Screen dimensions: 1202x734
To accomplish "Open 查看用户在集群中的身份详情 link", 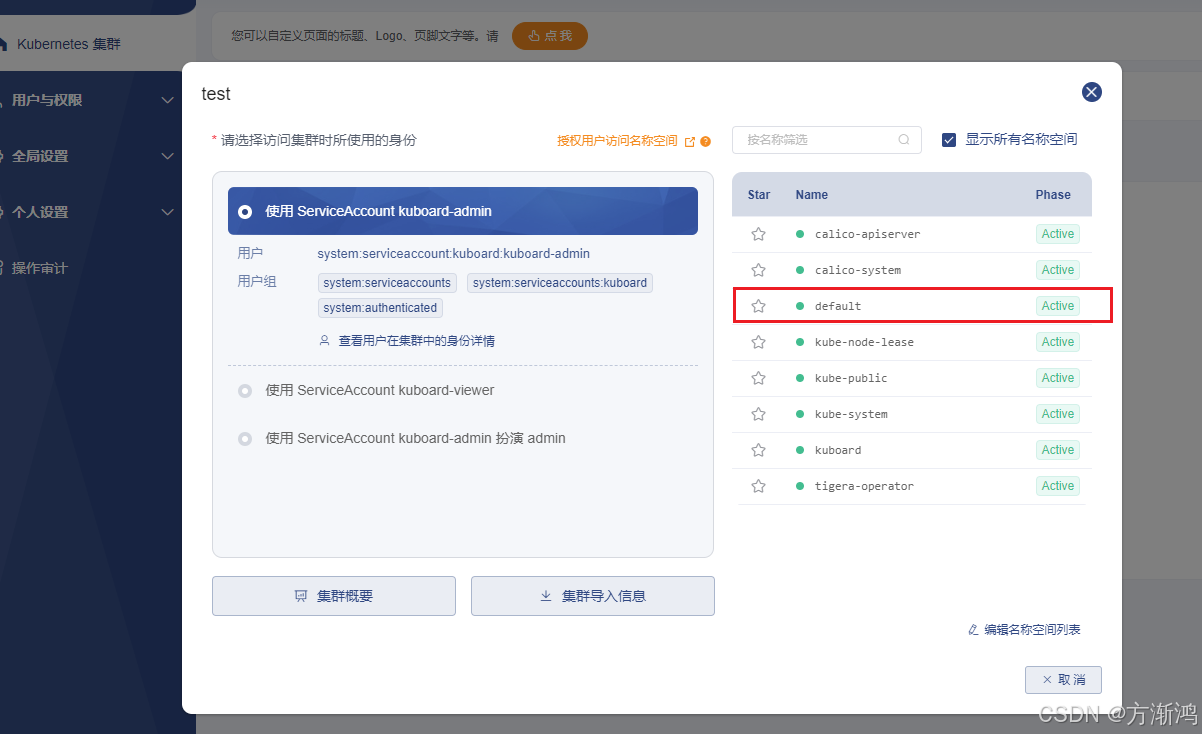I will pyautogui.click(x=406, y=341).
